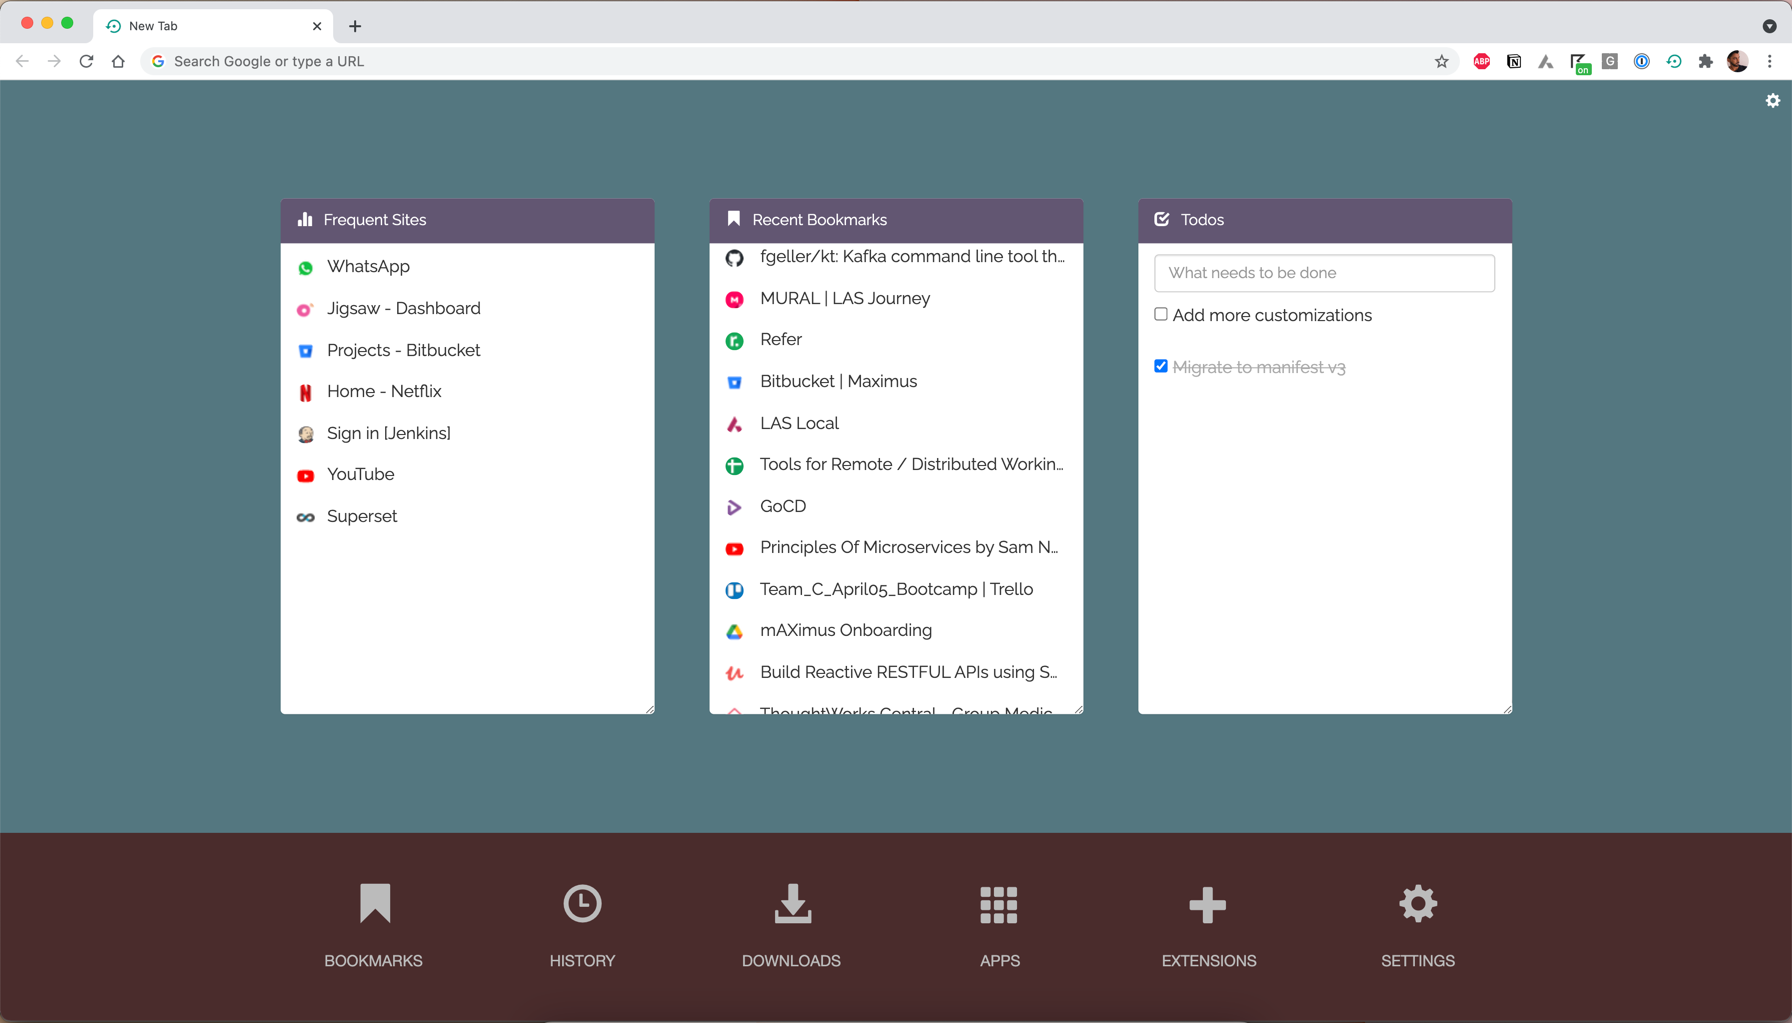This screenshot has width=1792, height=1023.
Task: Open Principles Of Microservices bookmark
Action: click(x=909, y=548)
